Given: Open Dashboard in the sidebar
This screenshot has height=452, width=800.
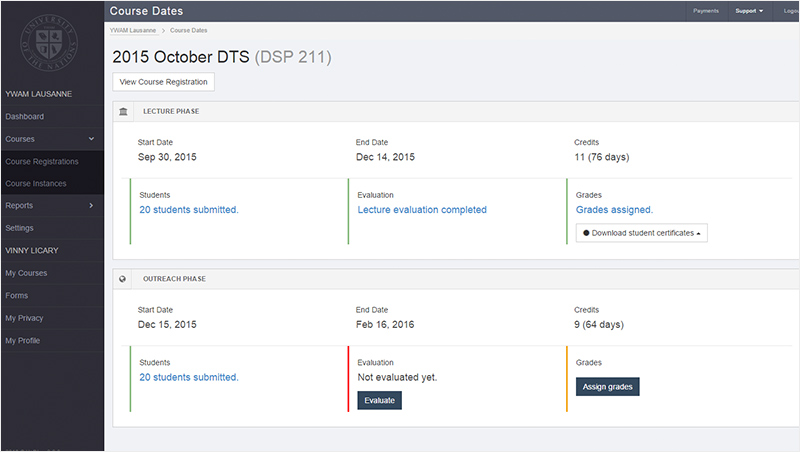Looking at the screenshot, I should tap(25, 117).
